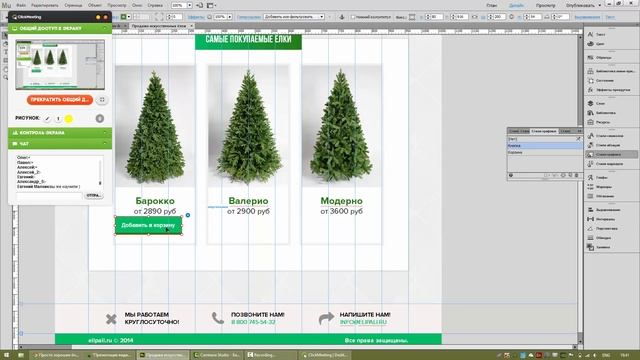This screenshot has height=360, width=640.
Task: Open the Выравнивание align panel icon
Action: click(x=590, y=209)
